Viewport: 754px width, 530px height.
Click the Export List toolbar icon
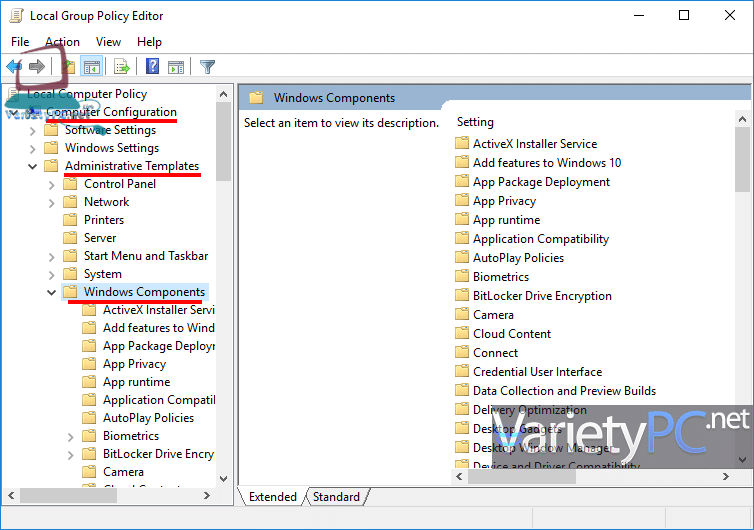coord(122,67)
